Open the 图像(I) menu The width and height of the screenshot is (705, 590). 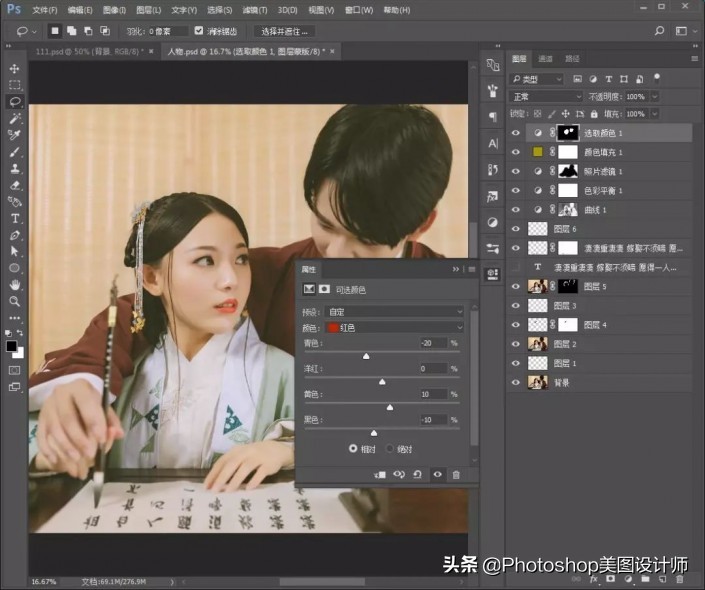coord(114,10)
